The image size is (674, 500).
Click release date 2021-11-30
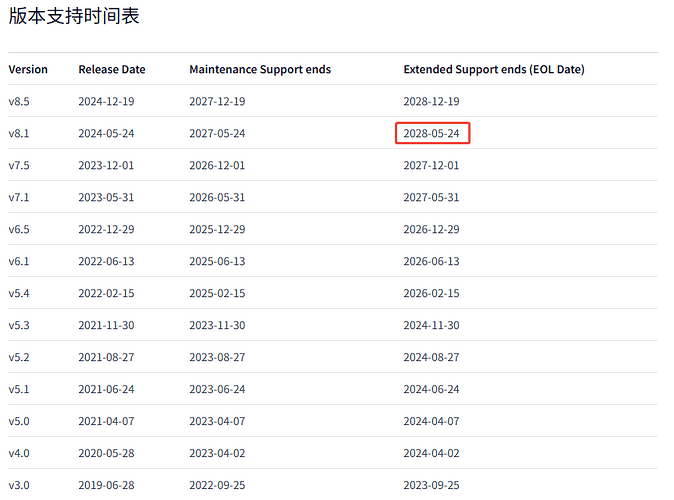pyautogui.click(x=106, y=325)
